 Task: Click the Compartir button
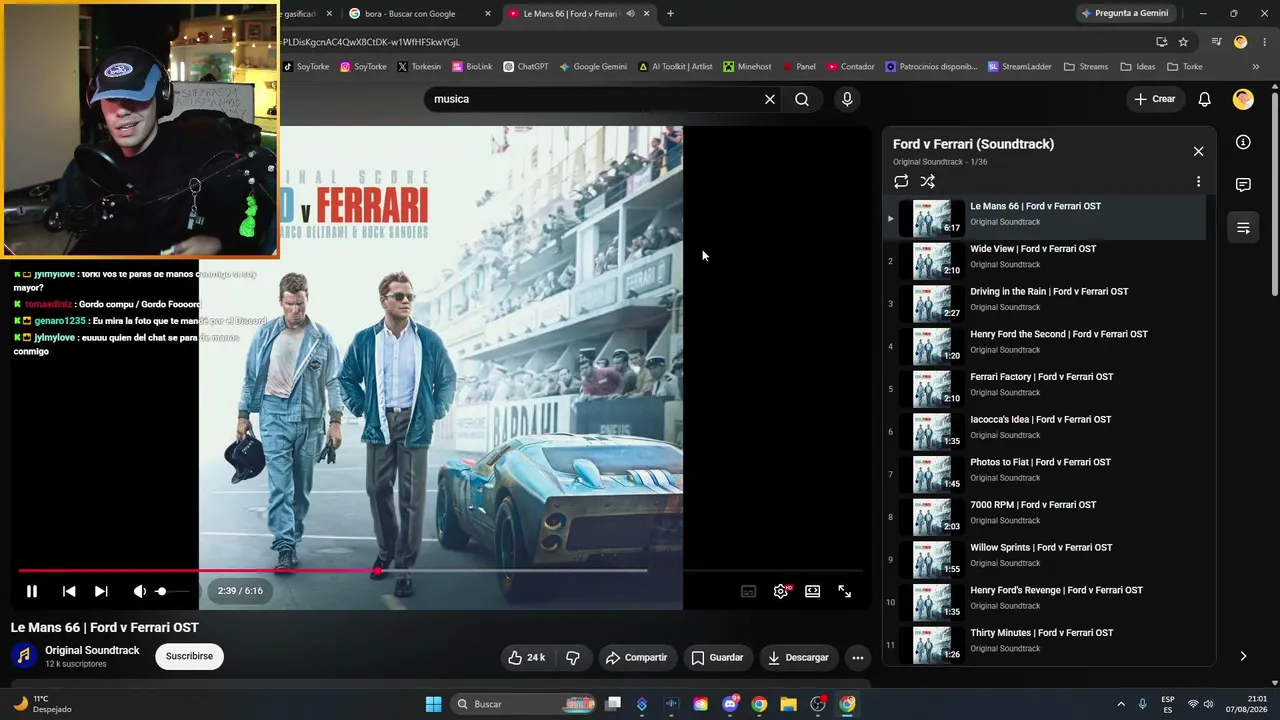[x=636, y=657]
